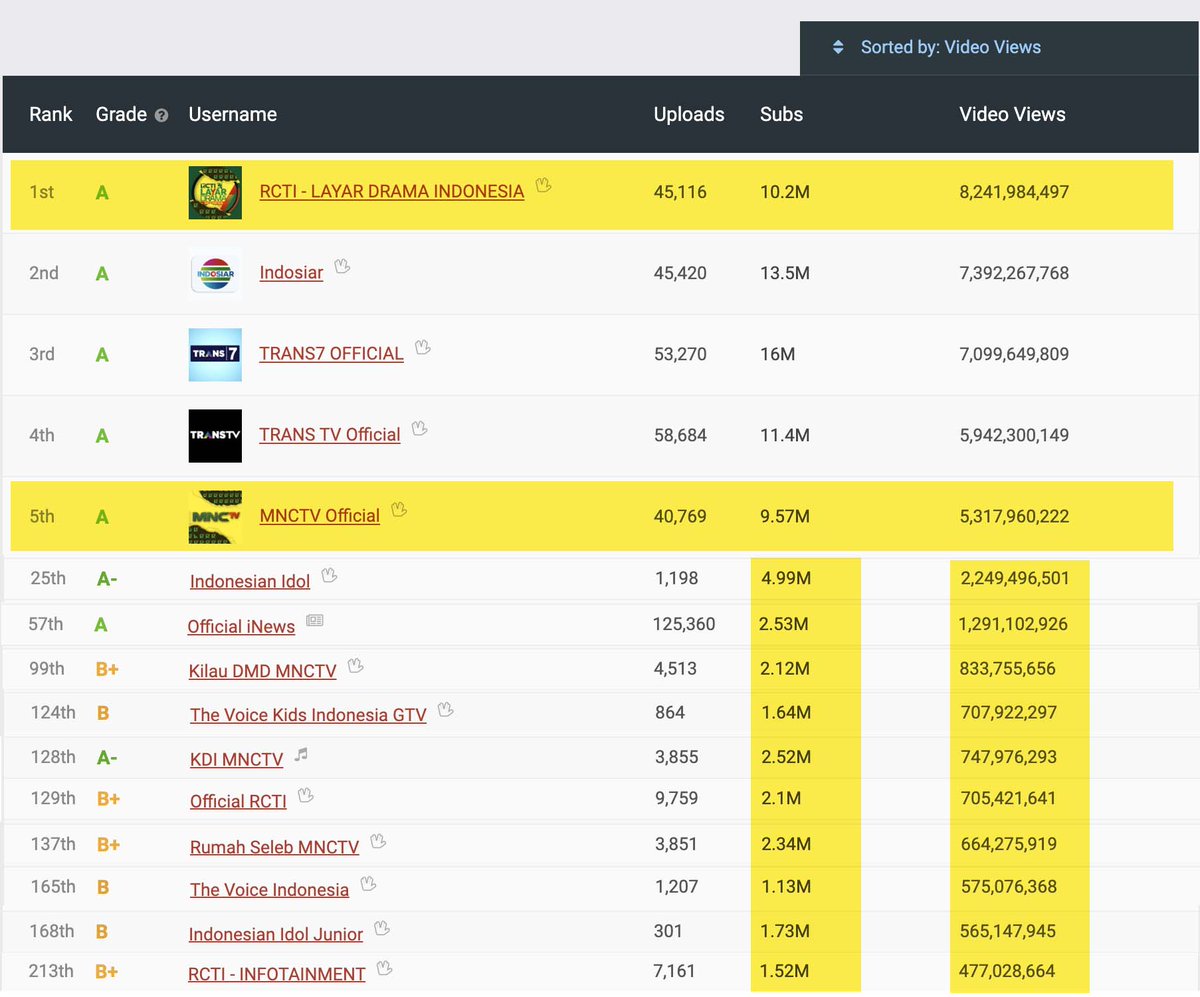Select the 8,241,984,497 video views value
The width and height of the screenshot is (1200, 997).
[1014, 191]
